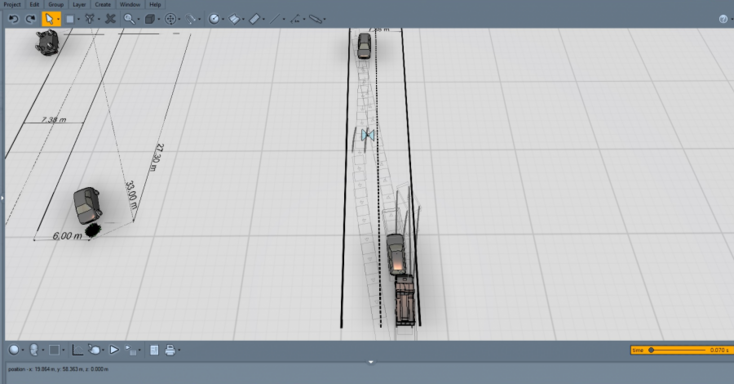Screen dimensions: 734x384
Task: Click the redo arrow icon
Action: tap(30, 19)
